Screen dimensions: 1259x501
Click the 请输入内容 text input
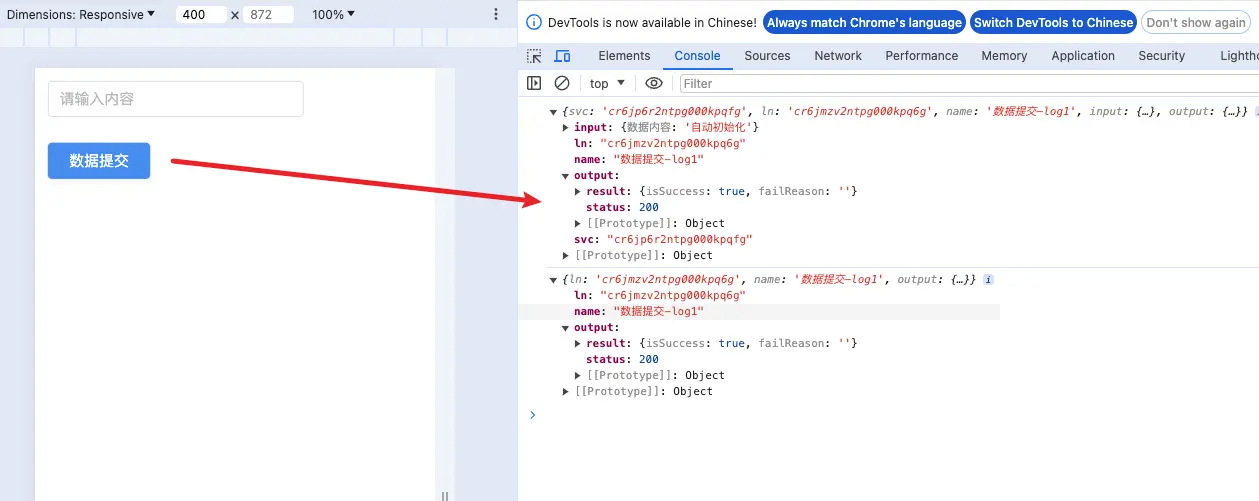176,99
